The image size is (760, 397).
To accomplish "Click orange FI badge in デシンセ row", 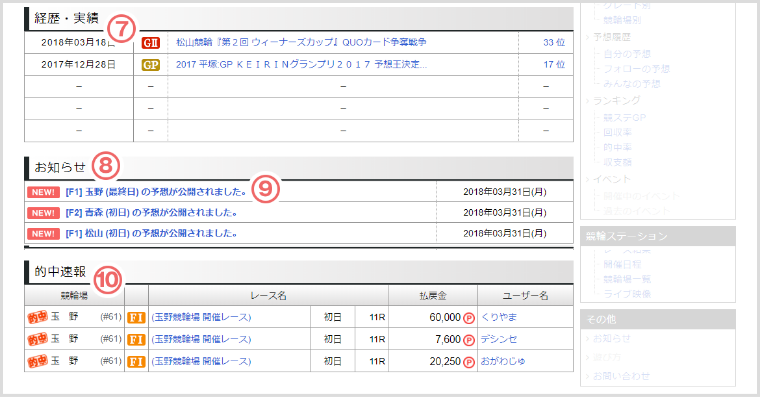I will (136, 339).
